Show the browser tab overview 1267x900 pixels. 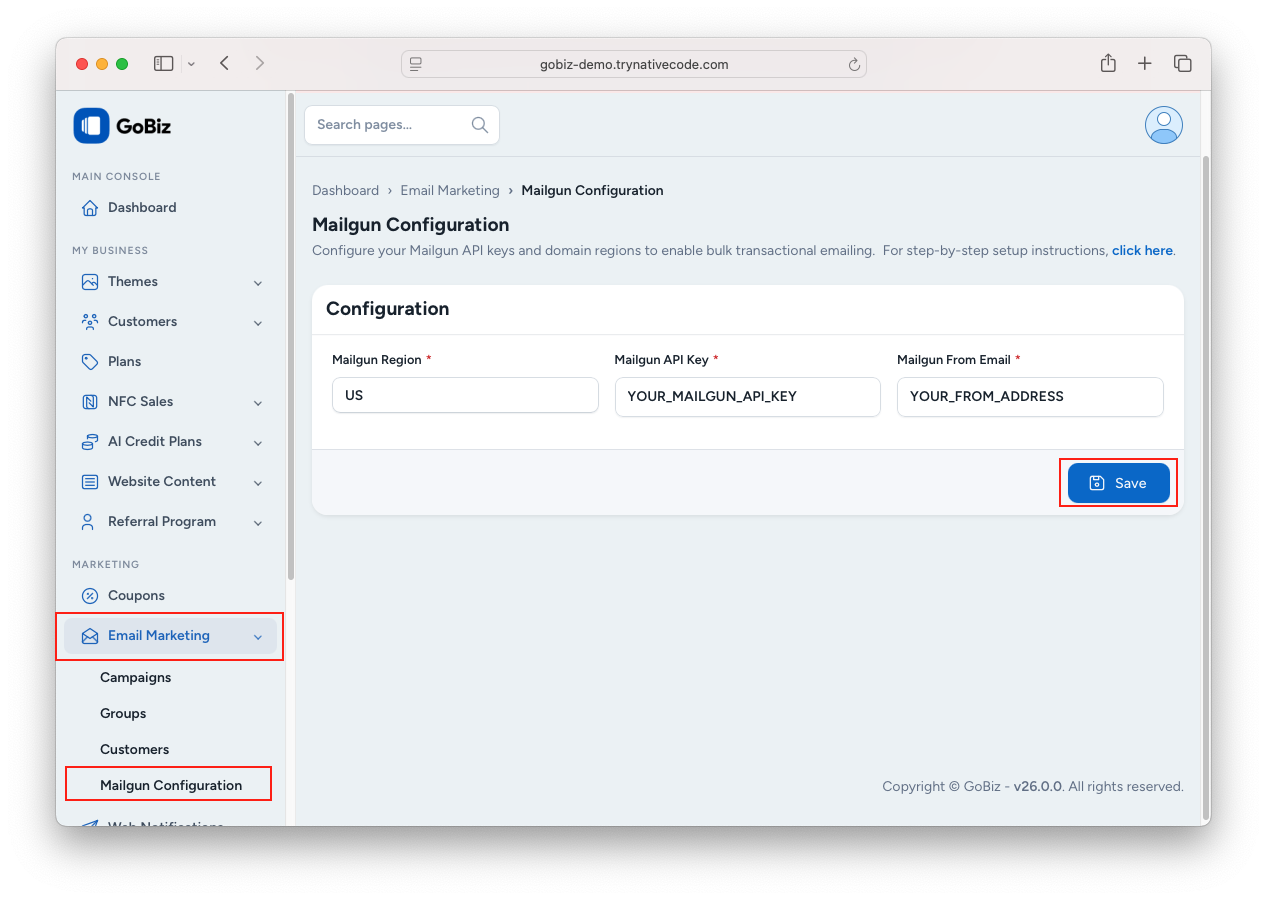[1183, 63]
